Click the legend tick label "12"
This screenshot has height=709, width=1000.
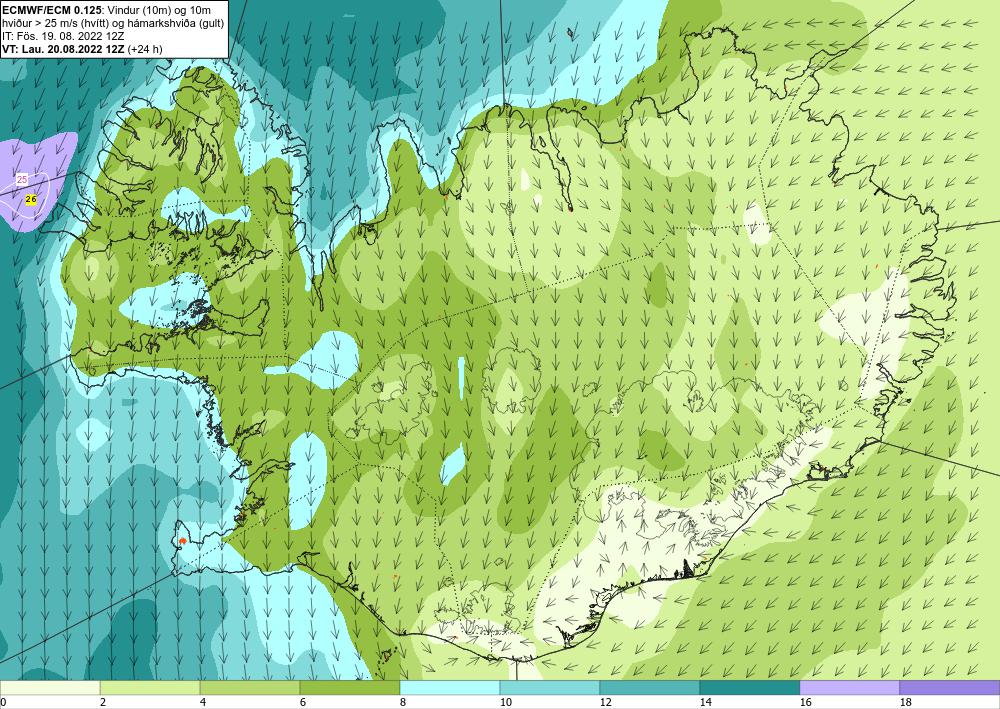coord(605,702)
